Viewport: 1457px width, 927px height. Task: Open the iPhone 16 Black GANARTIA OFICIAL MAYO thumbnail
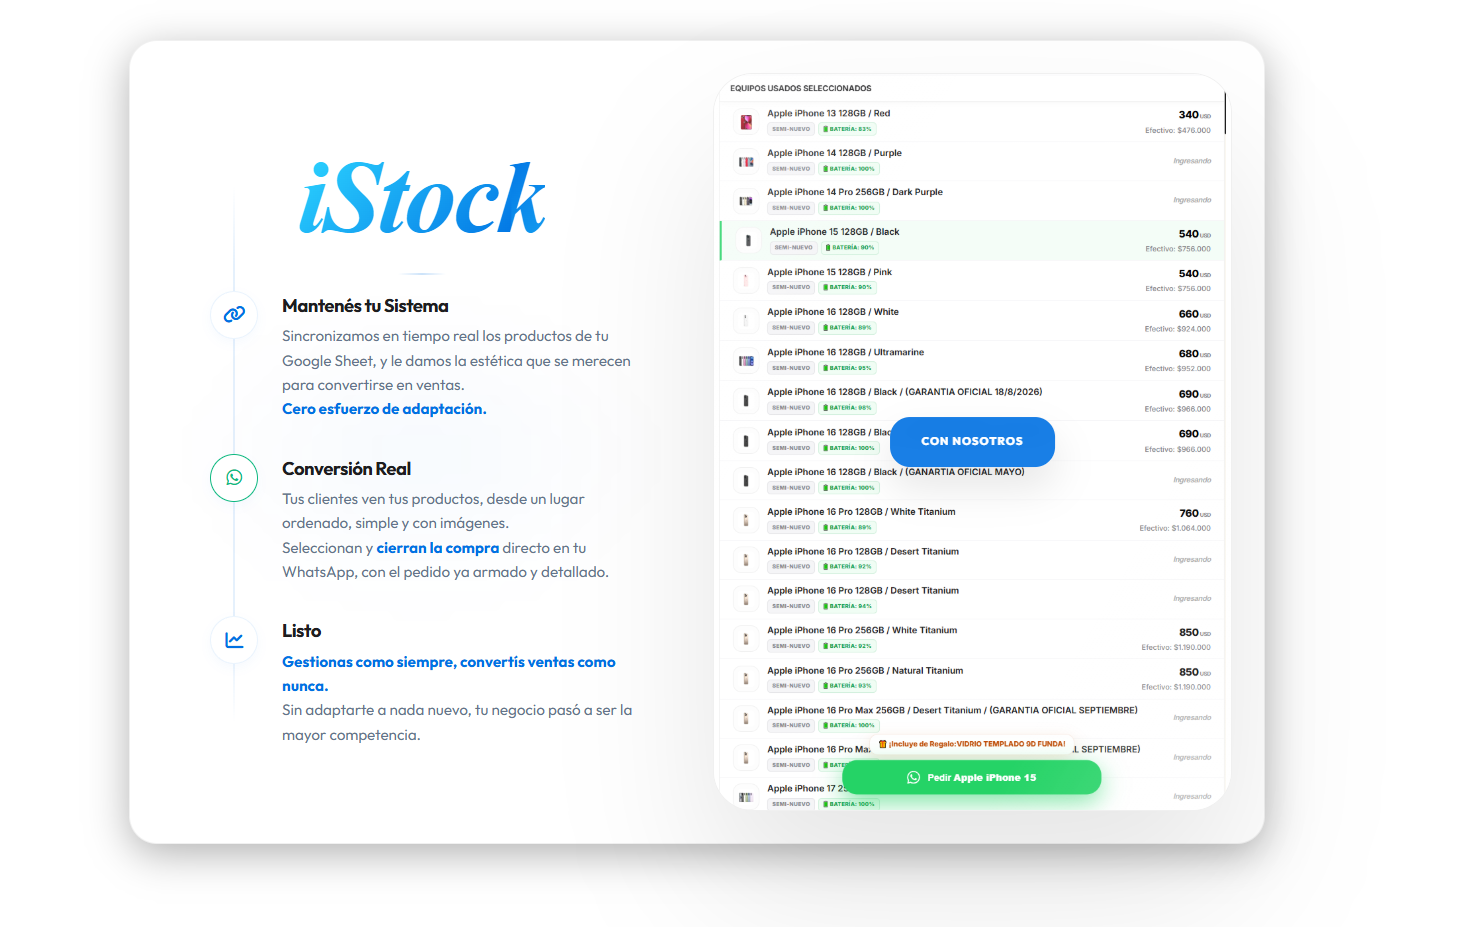tap(746, 481)
